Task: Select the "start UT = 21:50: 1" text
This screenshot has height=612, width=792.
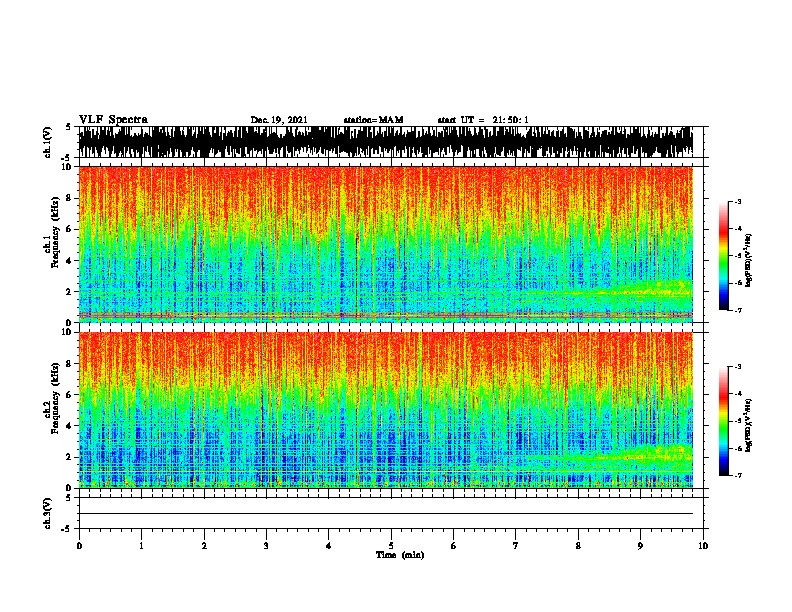Action: click(x=483, y=120)
